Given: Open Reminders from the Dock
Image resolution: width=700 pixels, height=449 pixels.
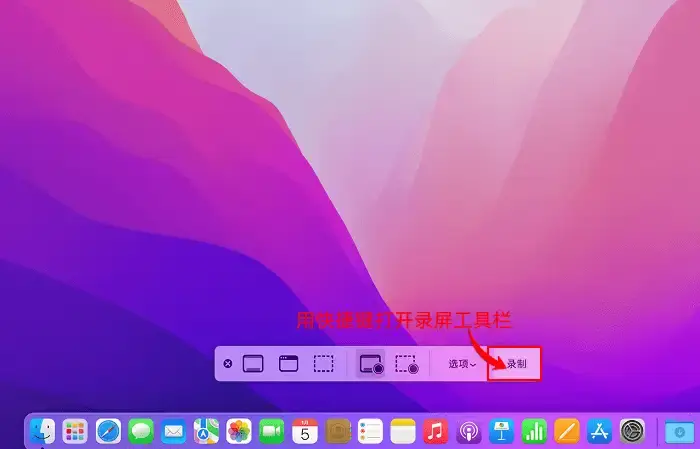Looking at the screenshot, I should 370,432.
